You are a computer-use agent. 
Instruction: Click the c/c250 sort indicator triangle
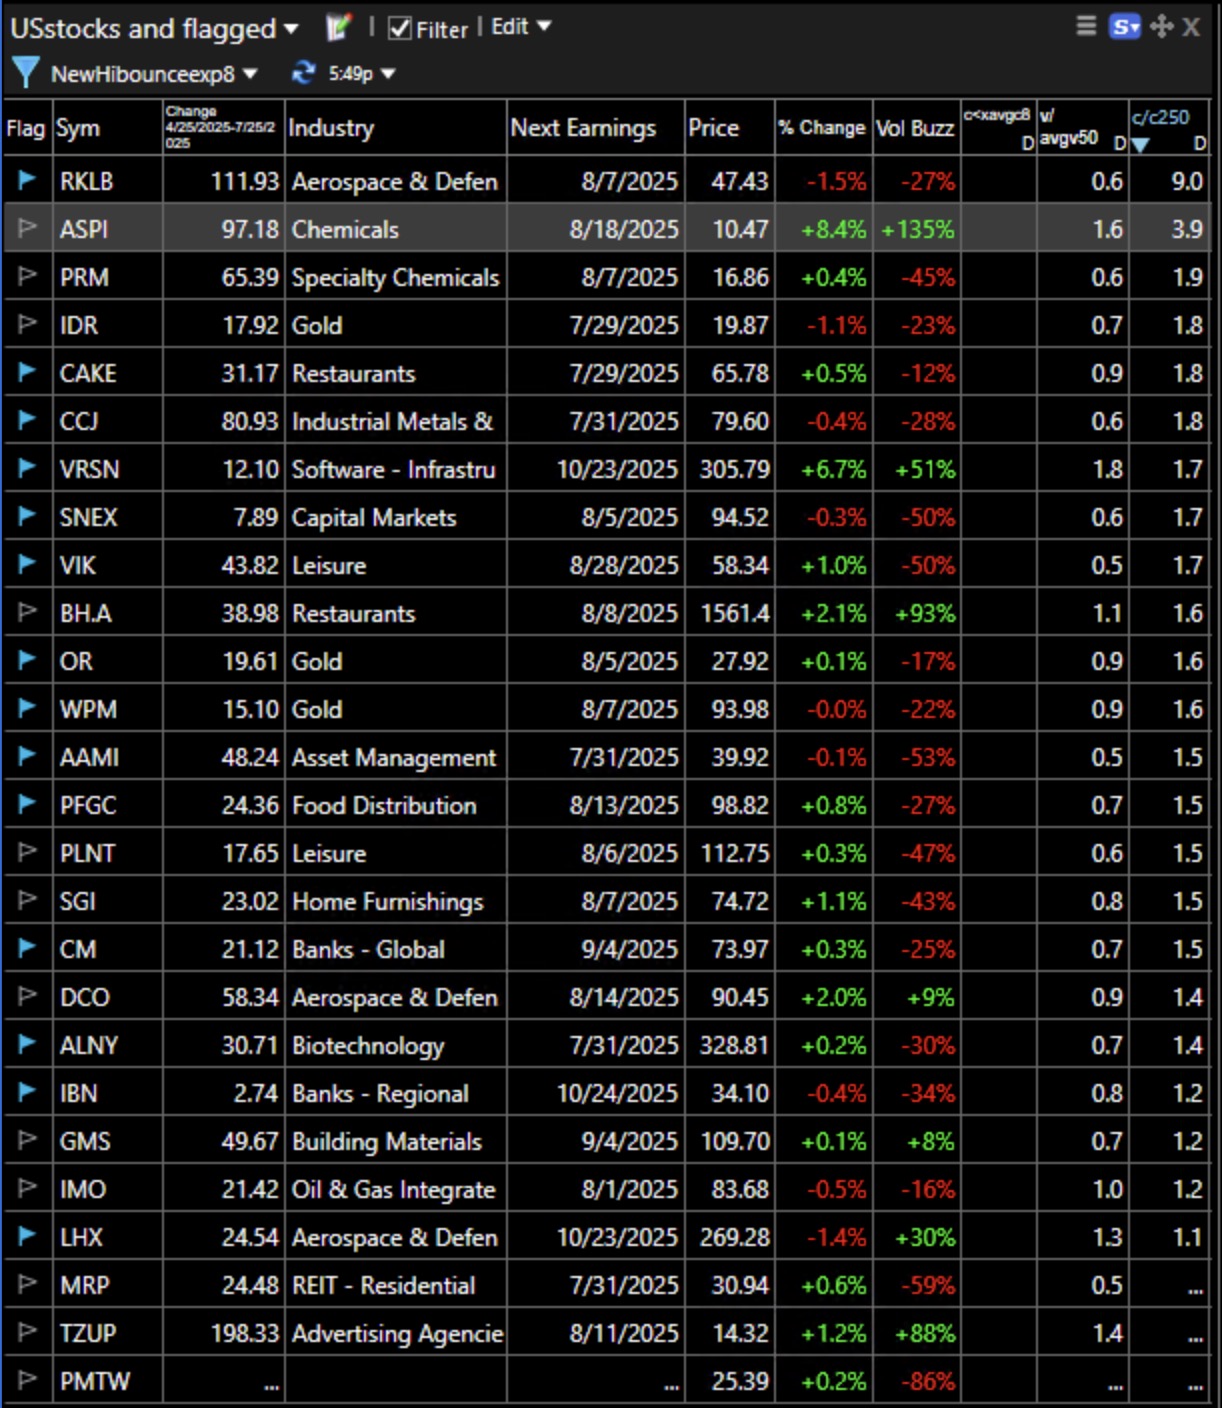1142,142
